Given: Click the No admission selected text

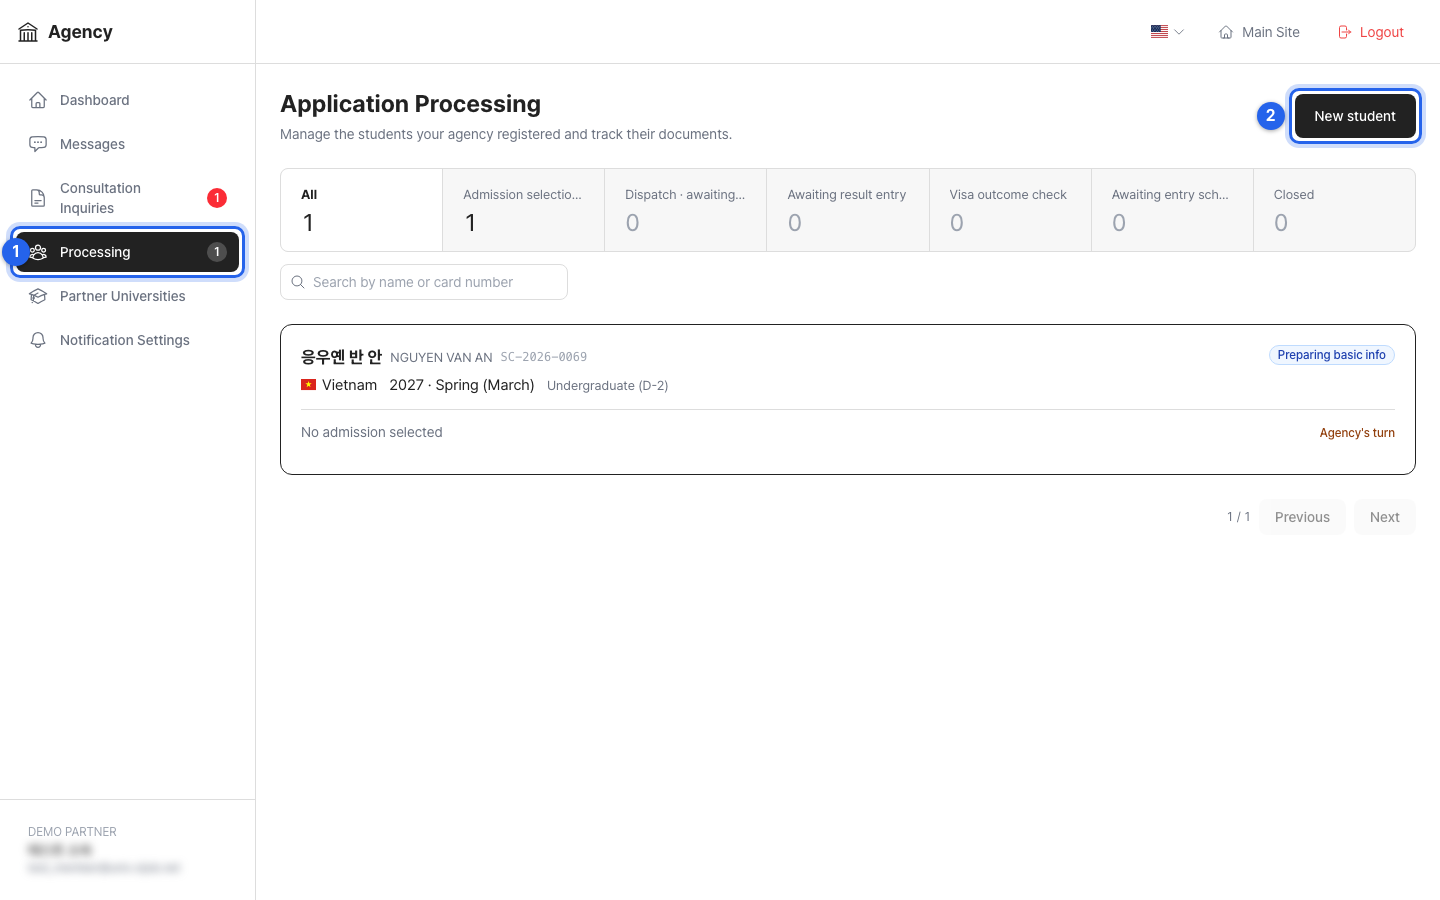Looking at the screenshot, I should click(x=372, y=432).
